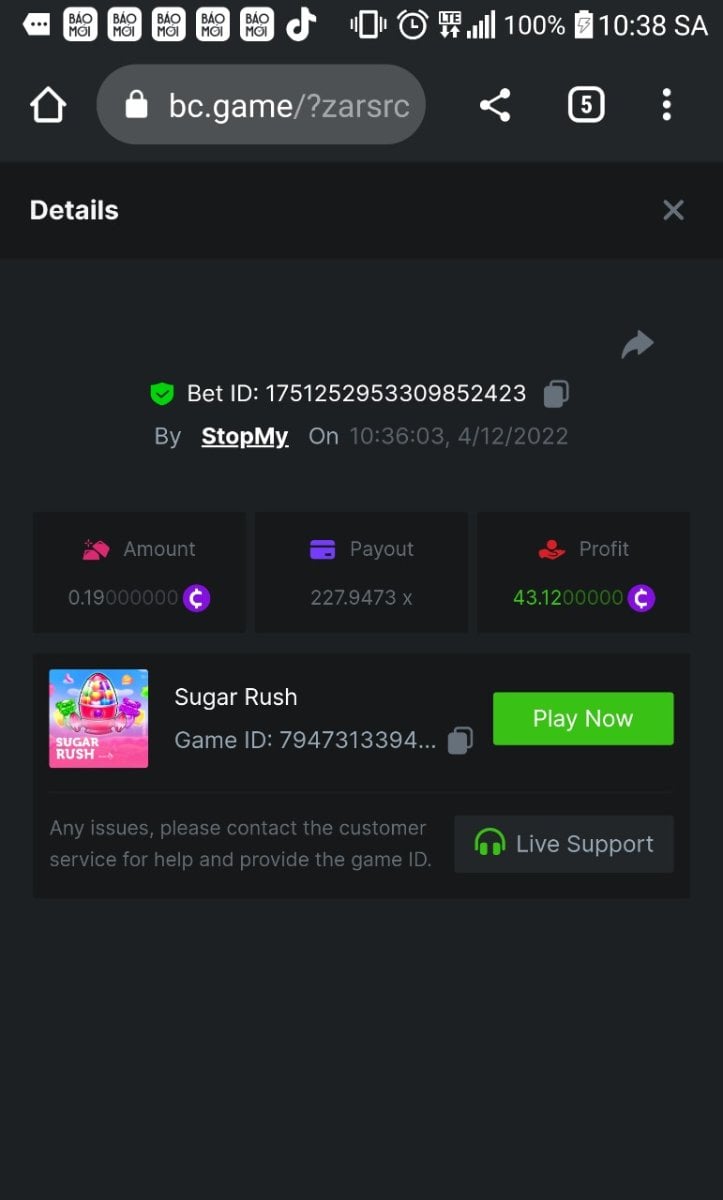
Task: Tap the site lock icon in address bar
Action: 137,106
